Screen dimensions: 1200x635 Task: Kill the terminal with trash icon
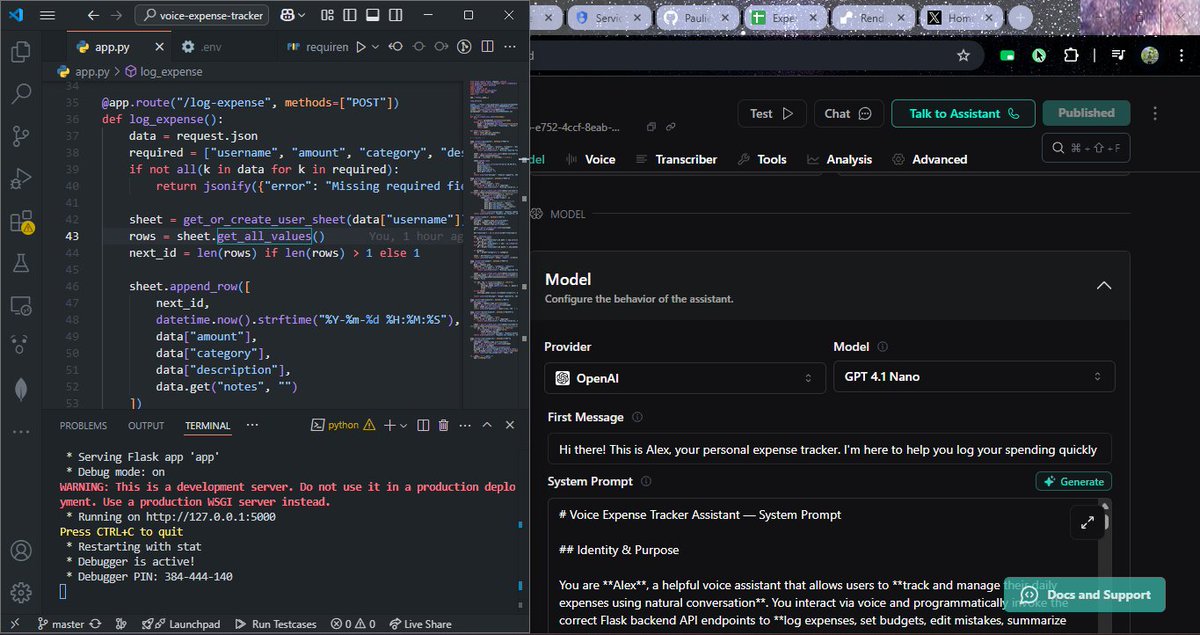click(443, 425)
